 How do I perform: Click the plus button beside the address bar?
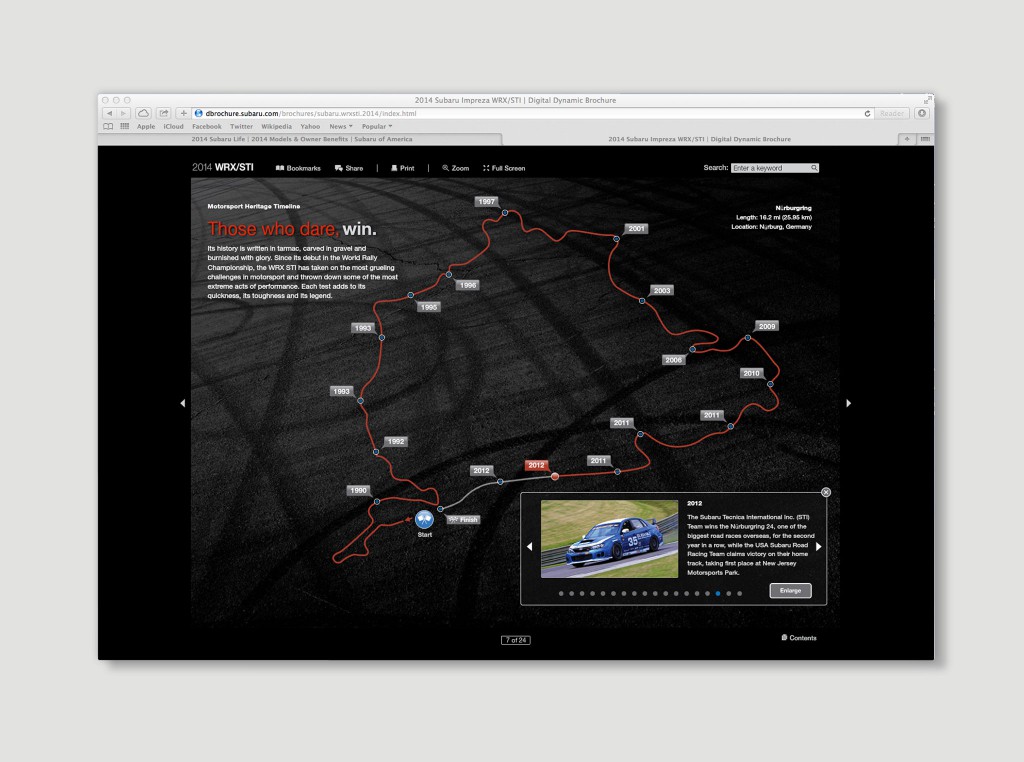point(184,113)
